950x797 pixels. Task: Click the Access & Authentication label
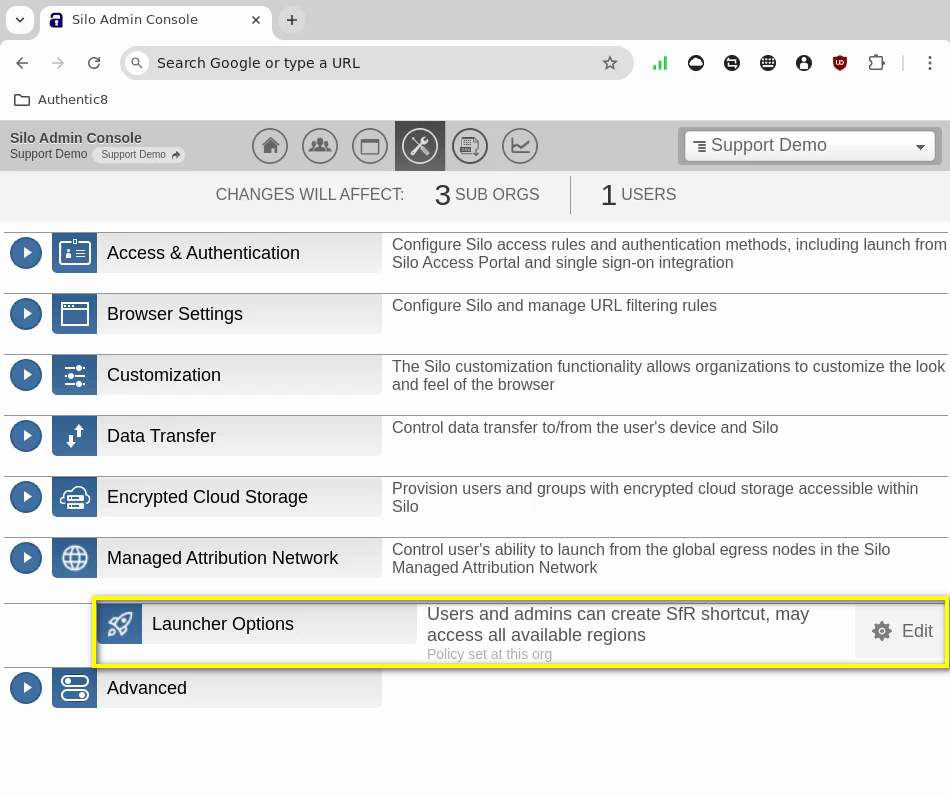click(x=203, y=253)
